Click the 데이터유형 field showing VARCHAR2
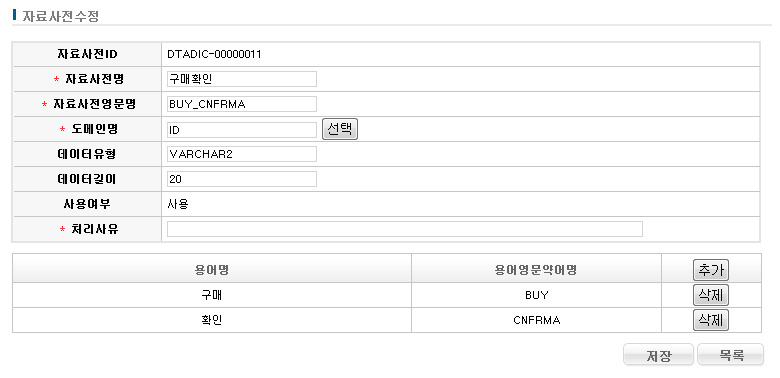Screen dimensions: 780x378 pyautogui.click(x=242, y=154)
